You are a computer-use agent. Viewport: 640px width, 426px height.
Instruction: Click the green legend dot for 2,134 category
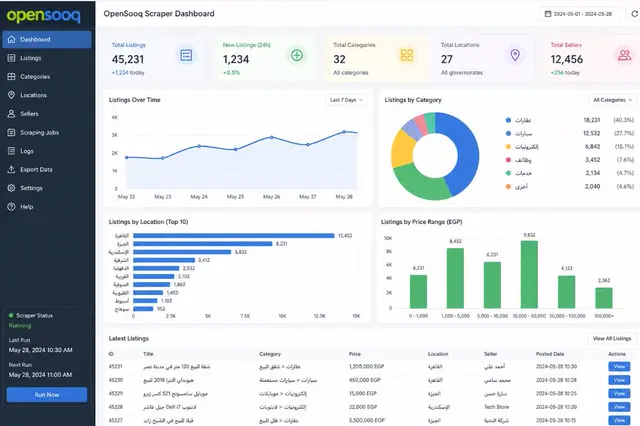[508, 173]
